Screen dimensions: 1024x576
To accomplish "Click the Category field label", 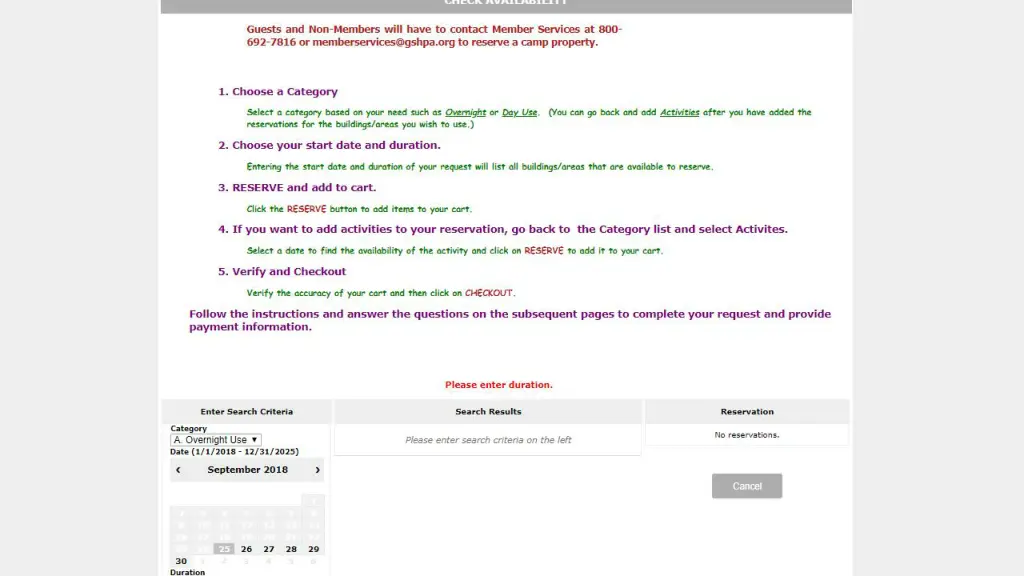I will [188, 428].
